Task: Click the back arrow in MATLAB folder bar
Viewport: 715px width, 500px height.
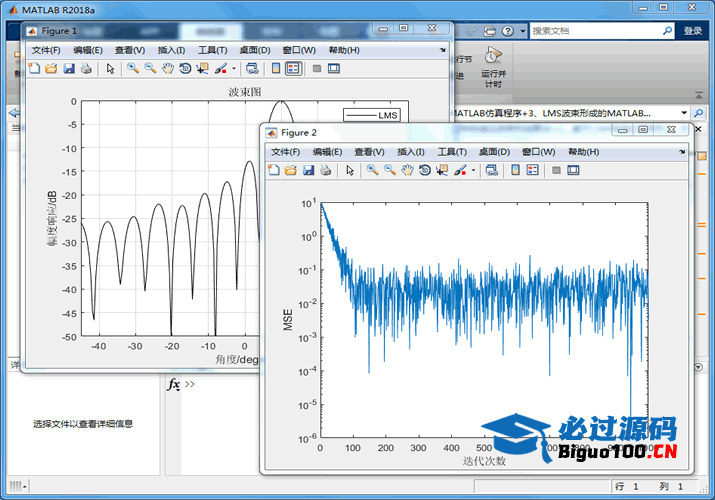Action: pyautogui.click(x=14, y=113)
